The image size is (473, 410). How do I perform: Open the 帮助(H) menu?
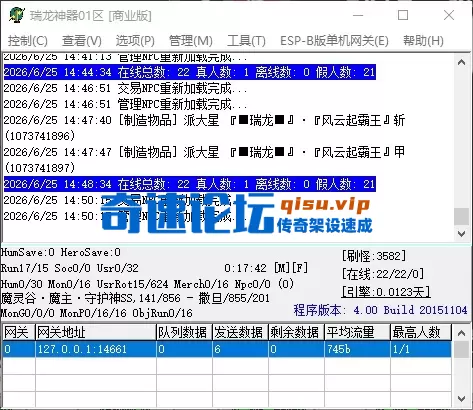(x=423, y=41)
